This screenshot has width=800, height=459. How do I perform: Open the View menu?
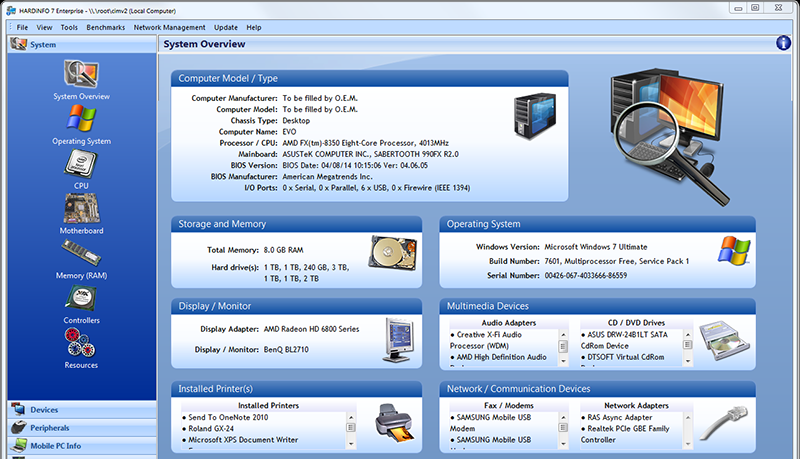tap(44, 28)
